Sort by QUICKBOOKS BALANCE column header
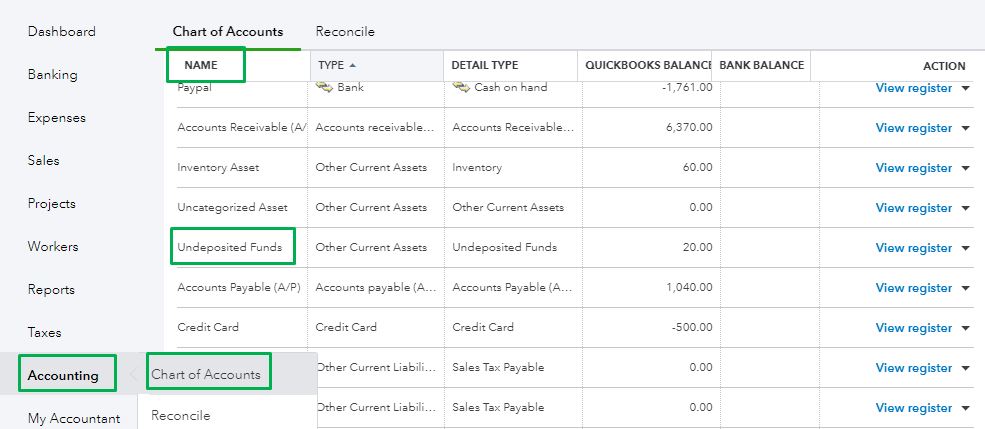This screenshot has width=985, height=429. (x=649, y=65)
